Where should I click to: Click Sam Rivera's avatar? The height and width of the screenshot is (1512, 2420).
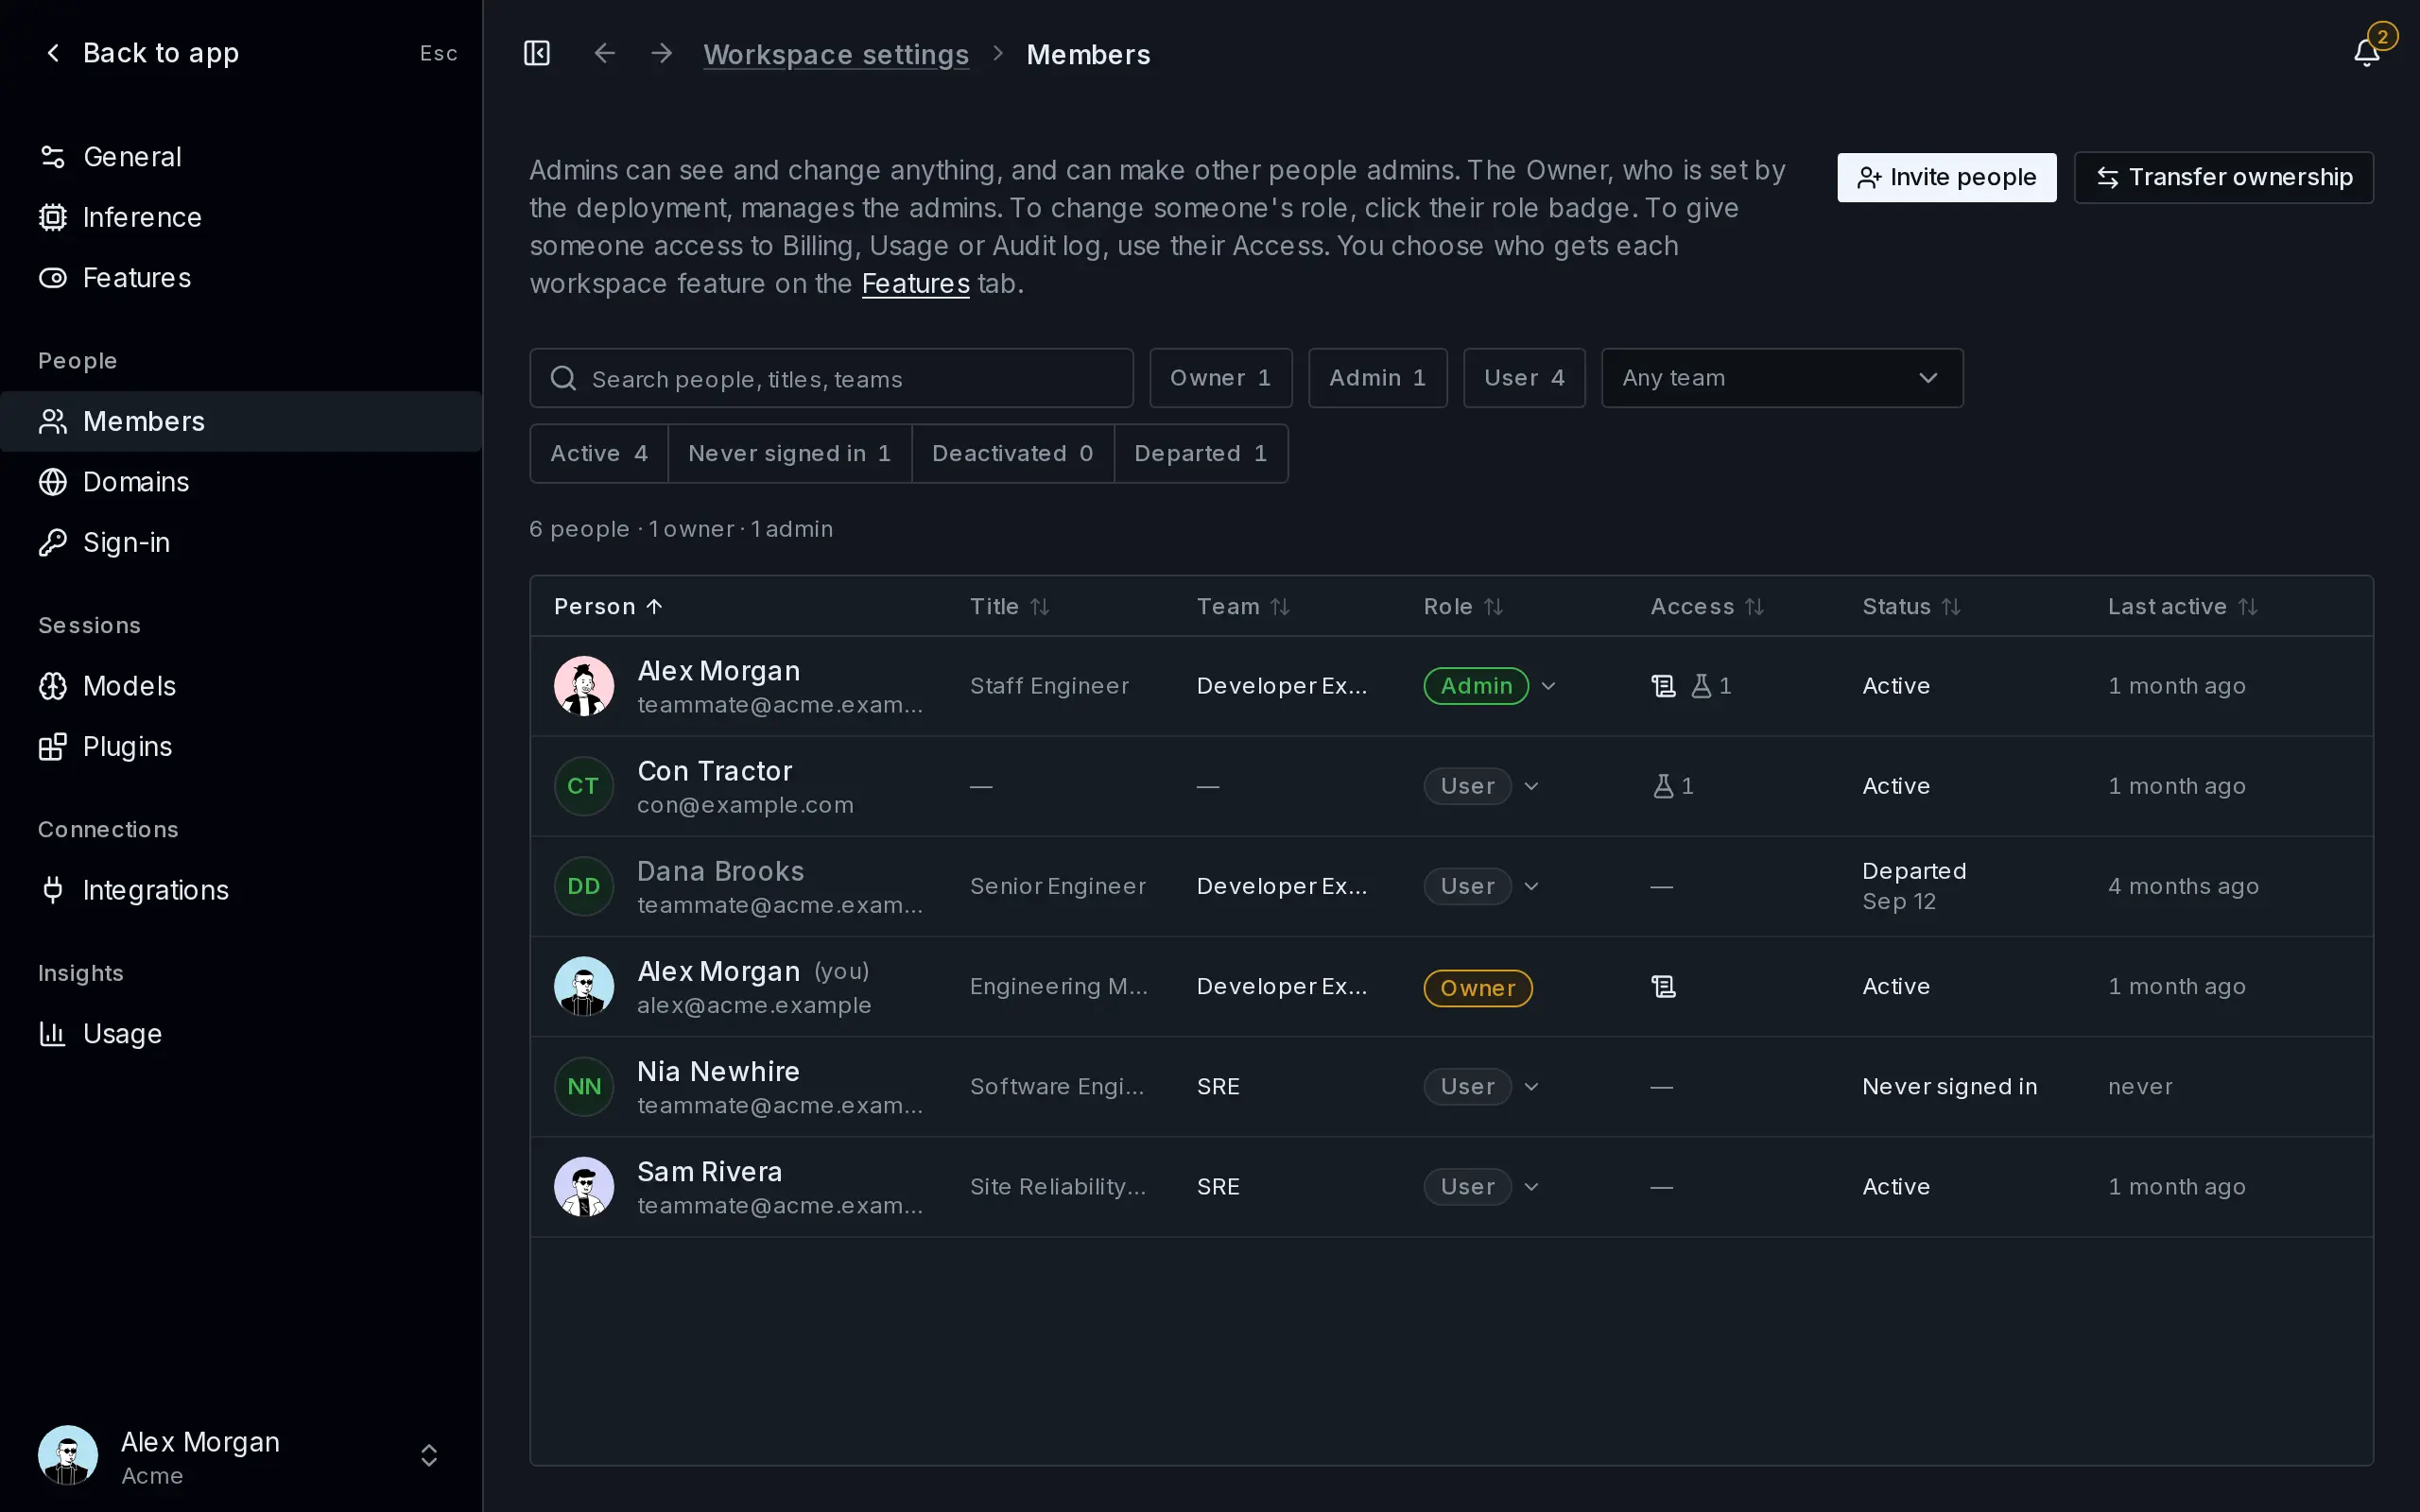(x=584, y=1186)
